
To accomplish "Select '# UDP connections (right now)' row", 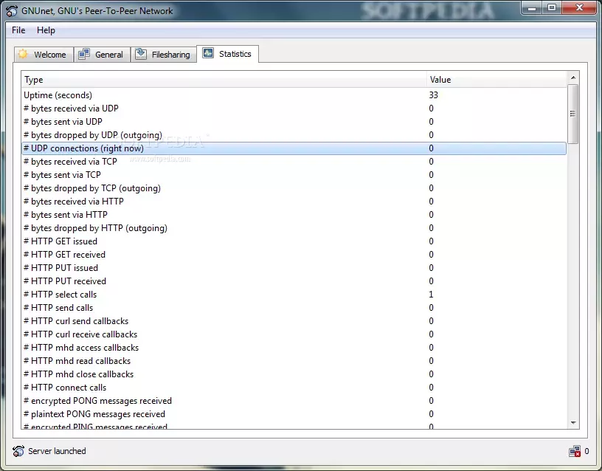I will coord(294,148).
